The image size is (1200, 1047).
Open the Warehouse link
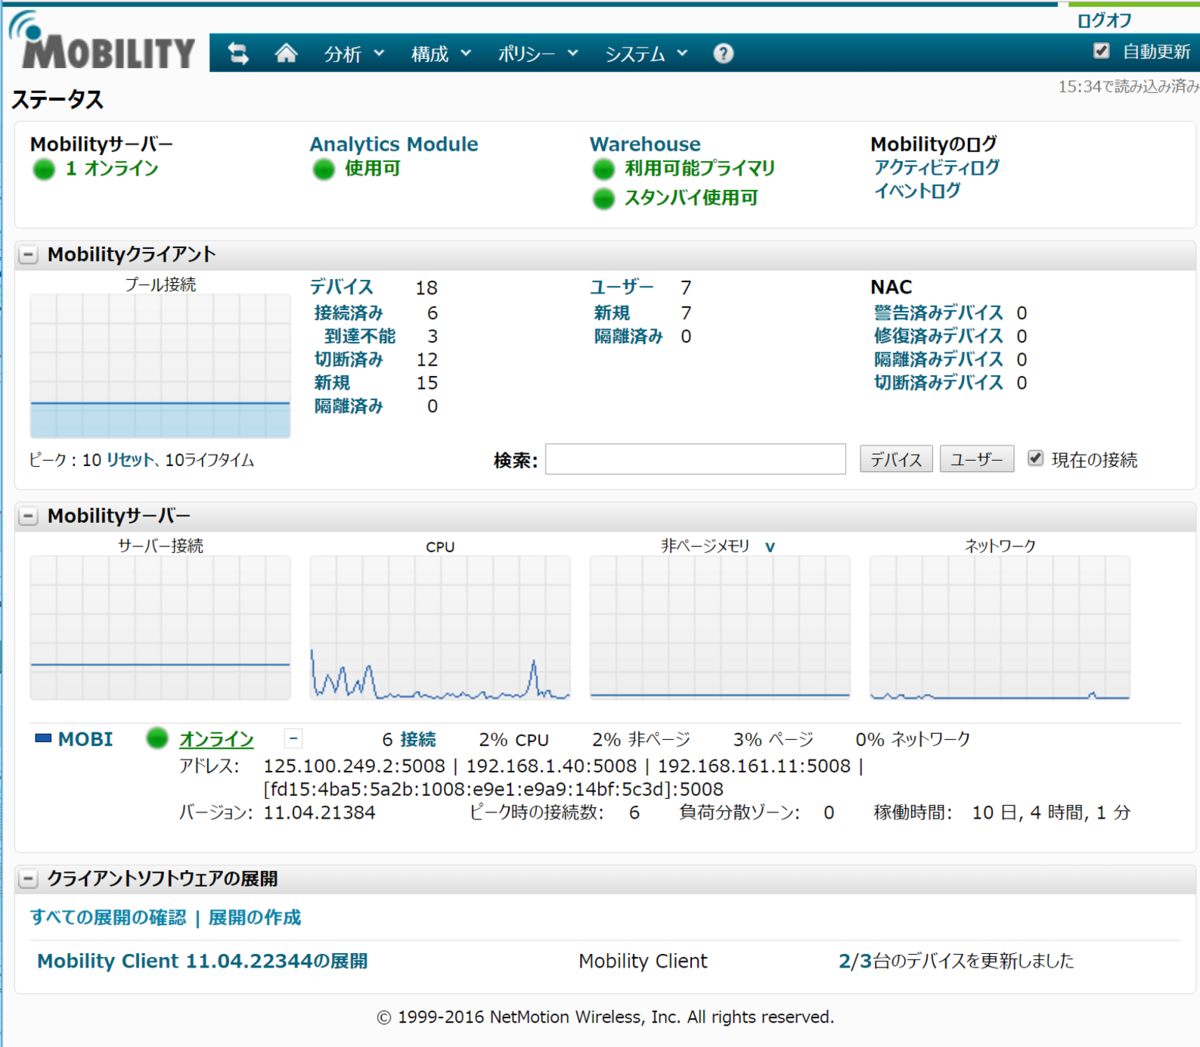pyautogui.click(x=645, y=144)
